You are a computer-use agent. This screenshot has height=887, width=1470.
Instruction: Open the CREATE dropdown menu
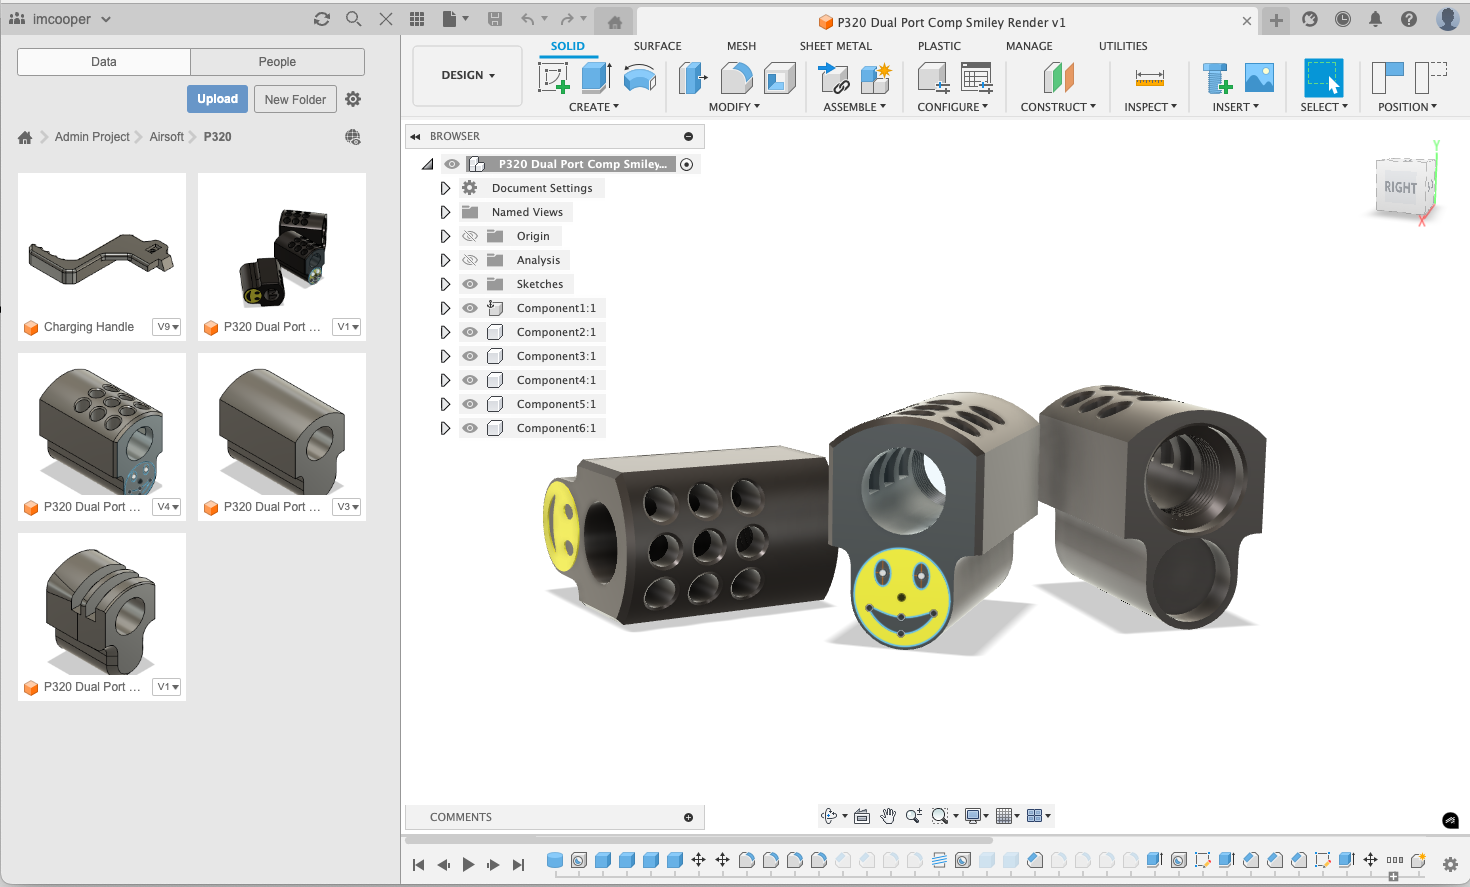(594, 107)
